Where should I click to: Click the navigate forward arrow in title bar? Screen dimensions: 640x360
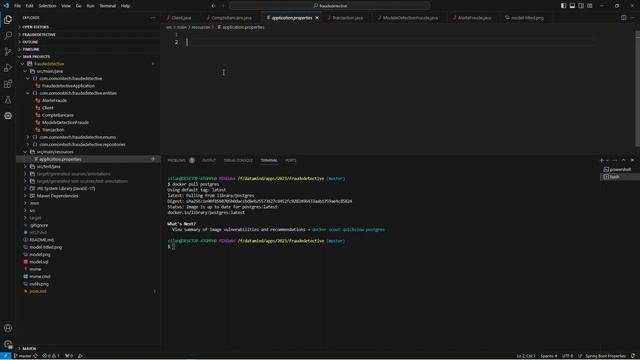pyautogui.click(x=223, y=6)
